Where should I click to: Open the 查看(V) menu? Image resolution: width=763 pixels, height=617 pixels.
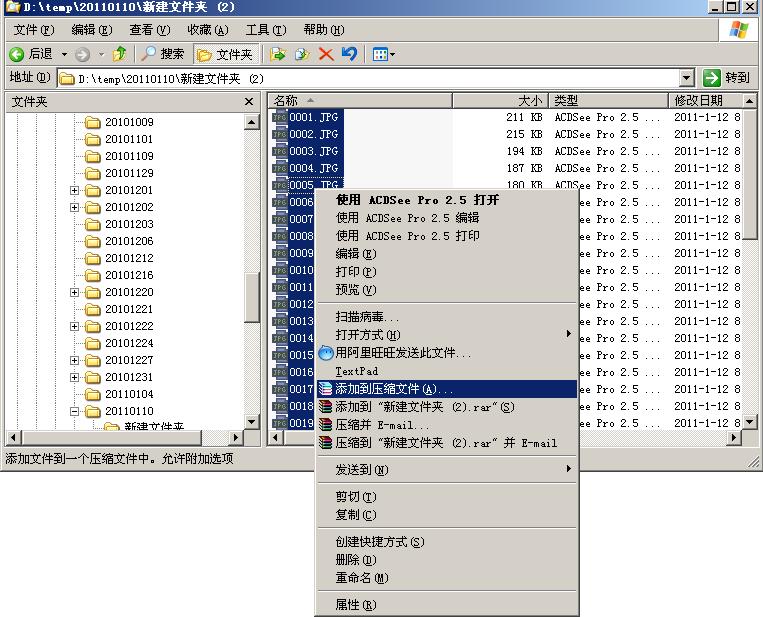150,30
